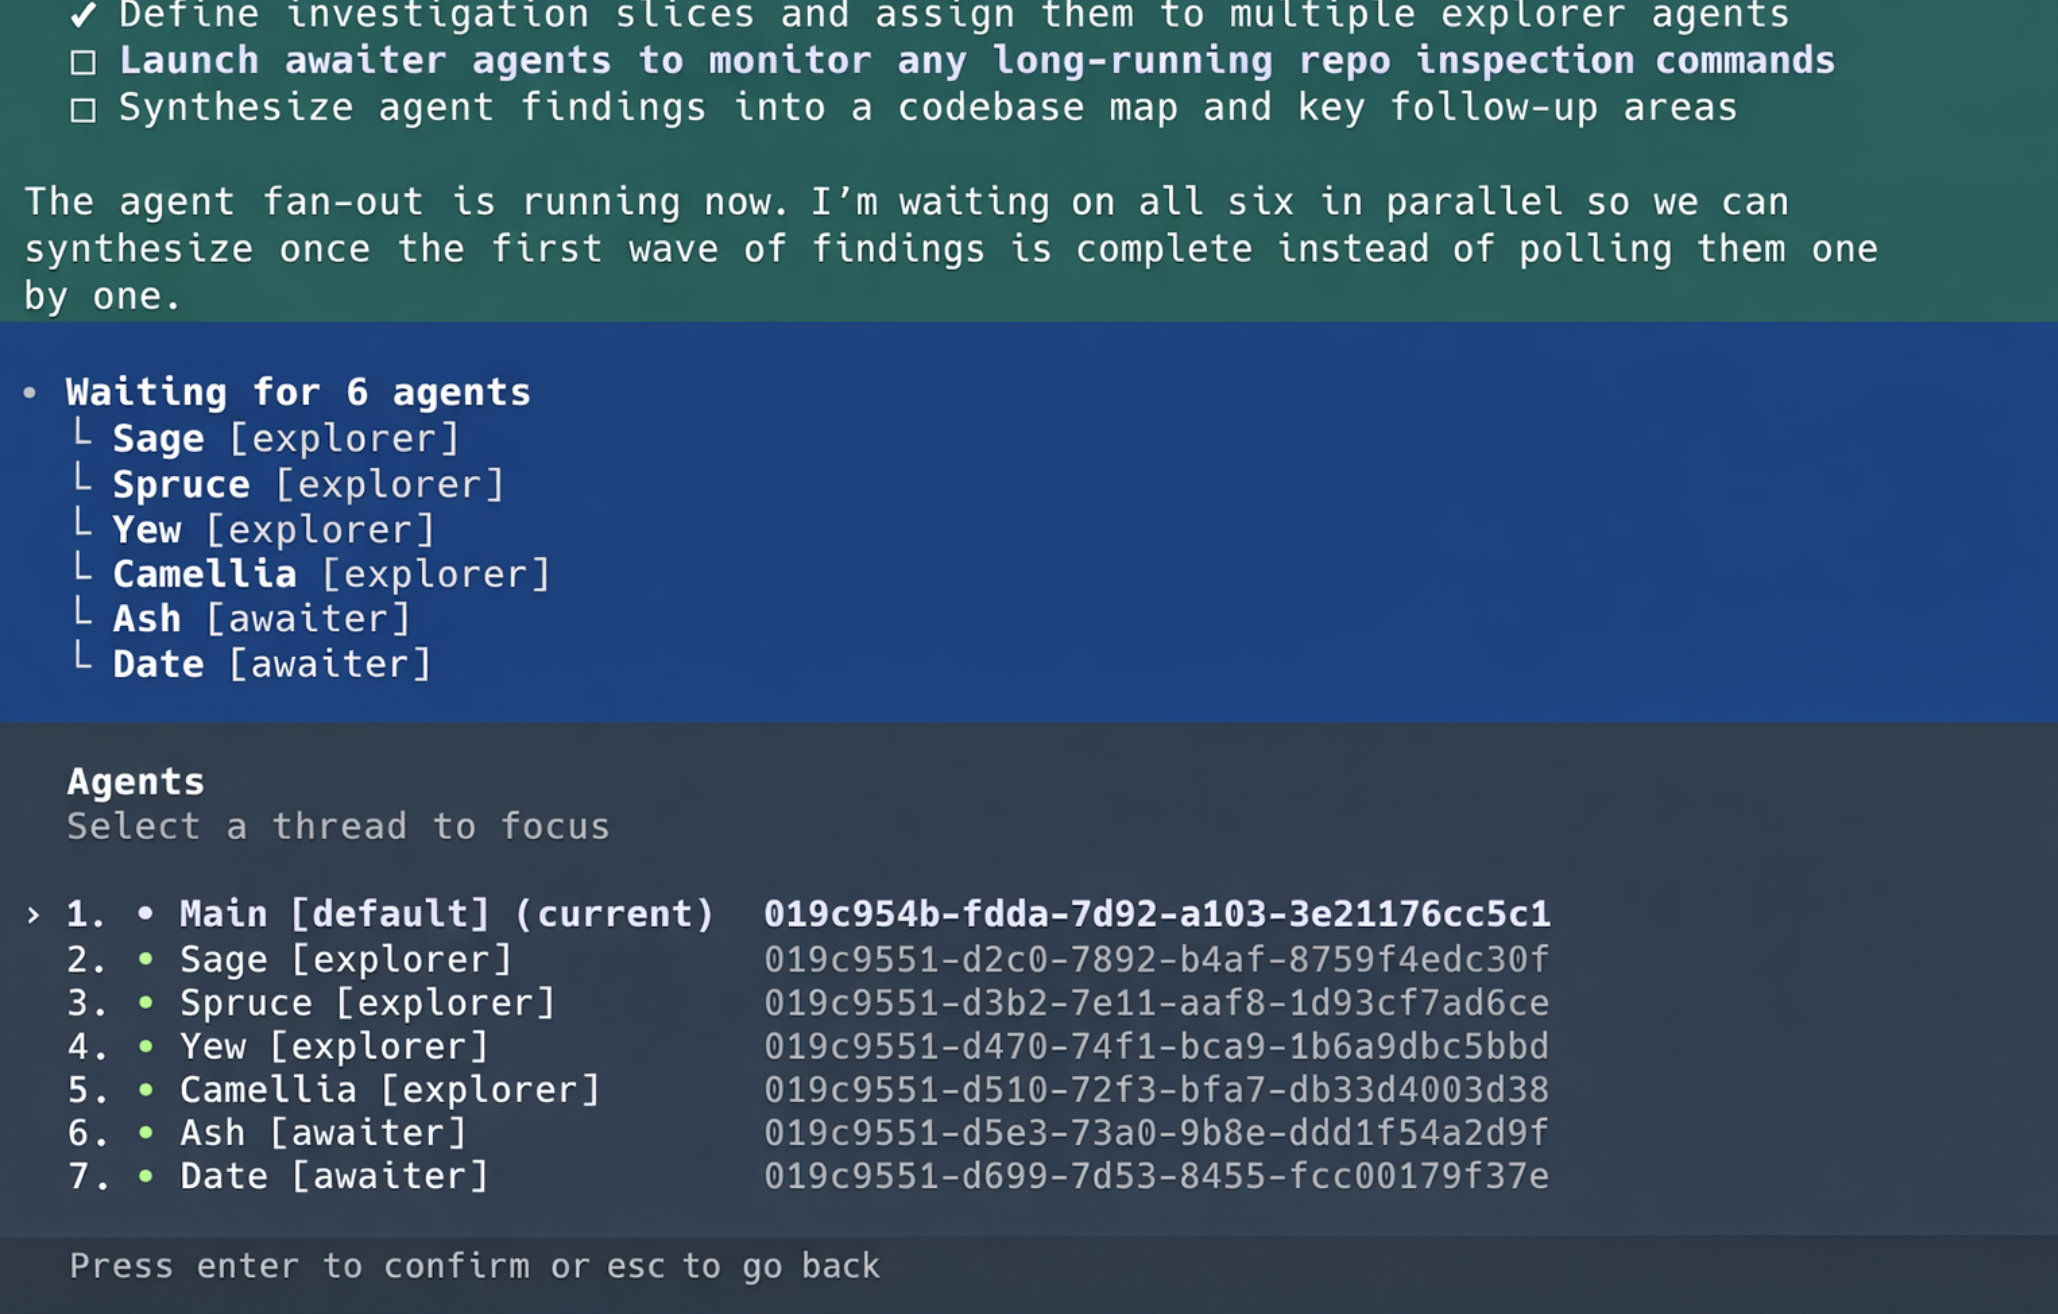The width and height of the screenshot is (2058, 1314).
Task: Select Date [awaiter] in the Agents list
Action: pyautogui.click(x=333, y=1176)
